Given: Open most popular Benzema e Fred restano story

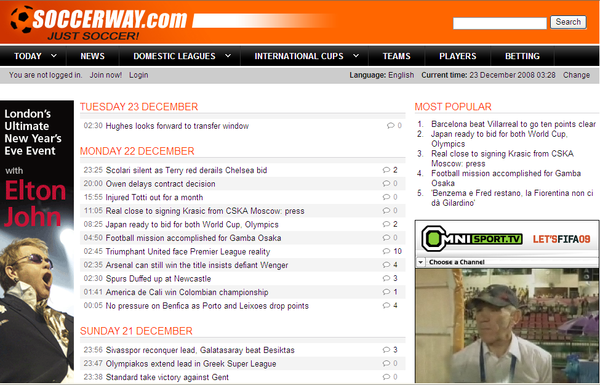Looking at the screenshot, I should 512,198.
